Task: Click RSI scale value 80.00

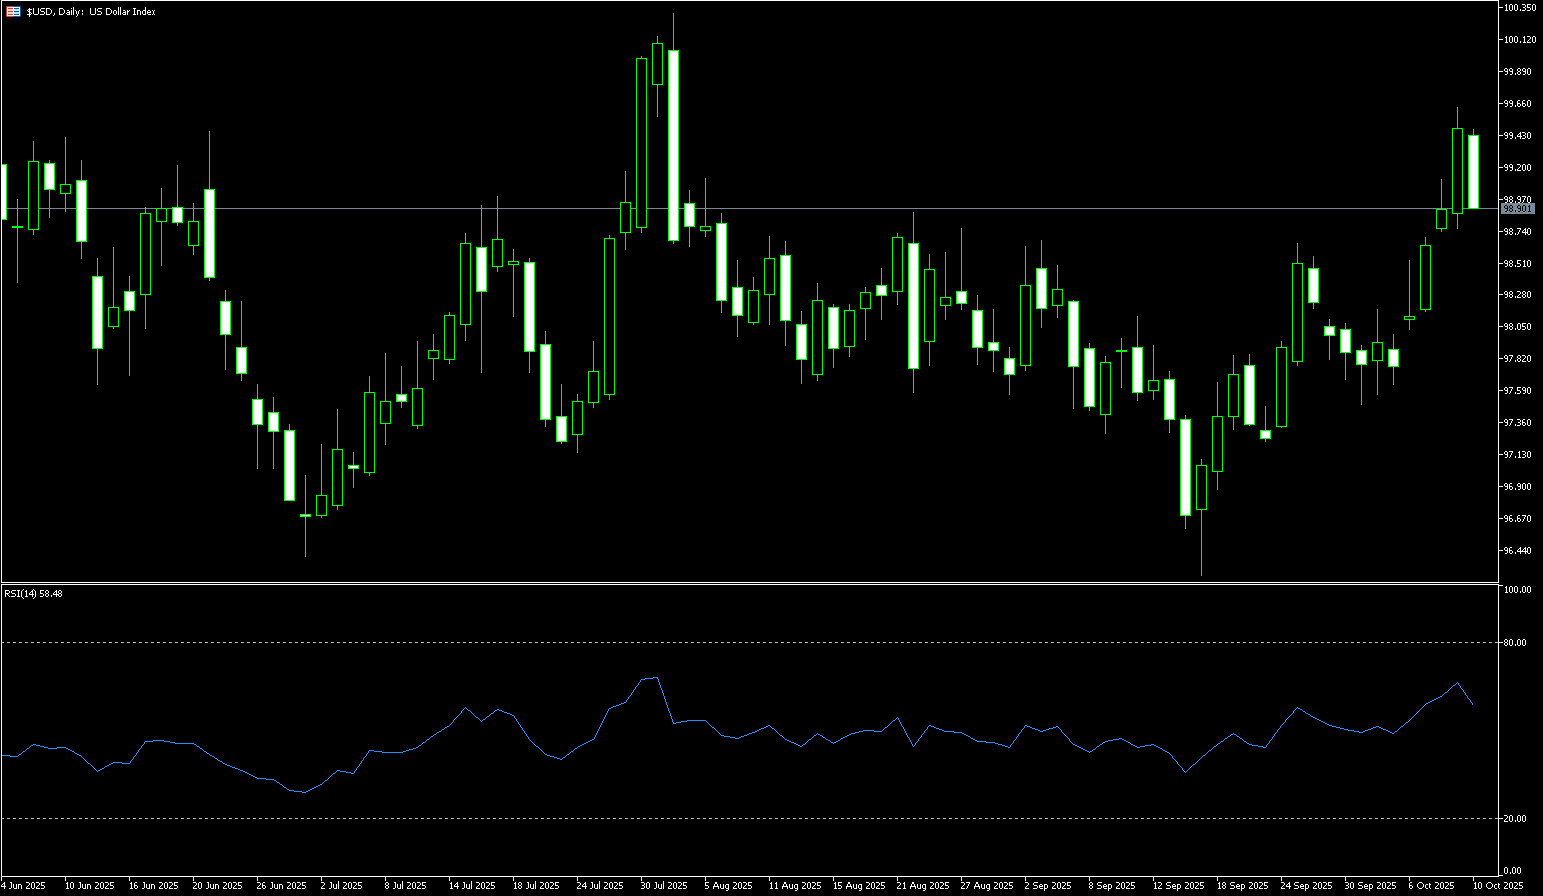Action: (x=1515, y=643)
